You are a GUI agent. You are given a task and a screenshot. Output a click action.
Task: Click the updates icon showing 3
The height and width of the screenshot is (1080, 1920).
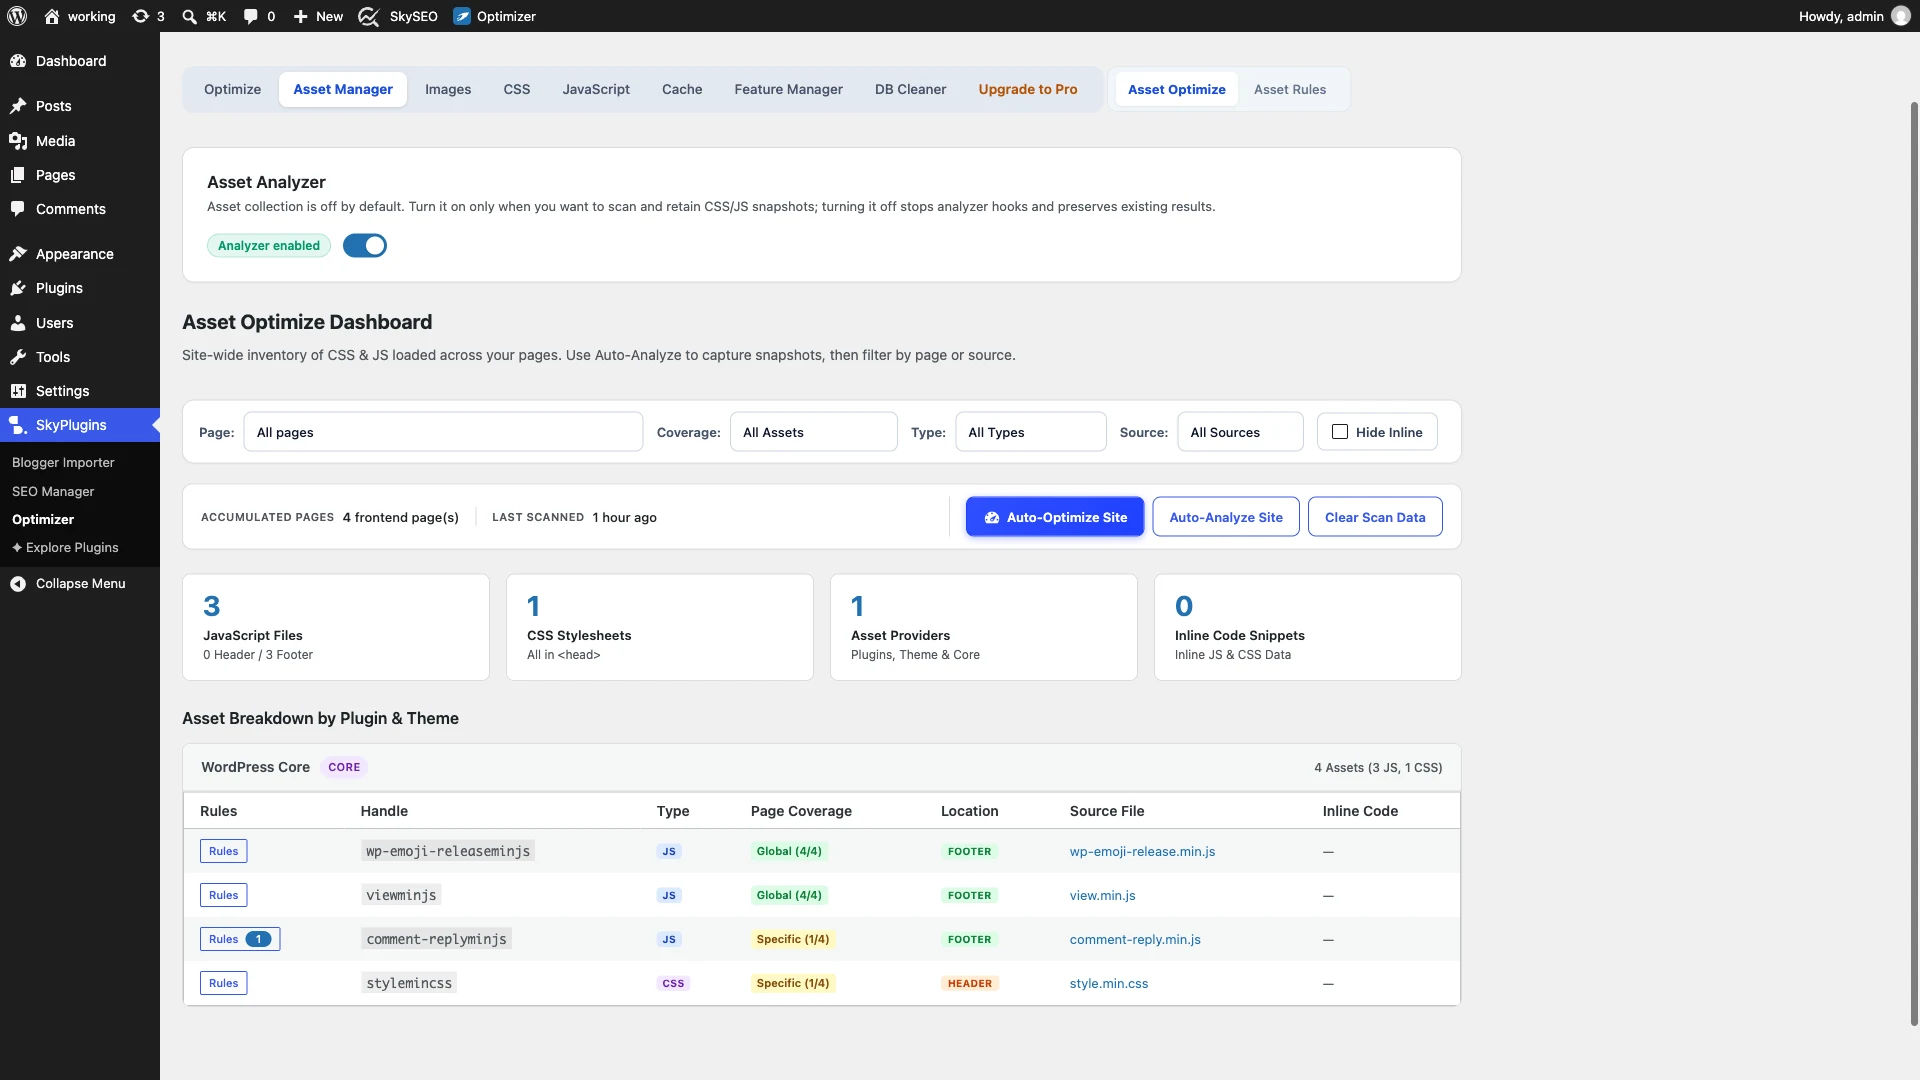[140, 16]
